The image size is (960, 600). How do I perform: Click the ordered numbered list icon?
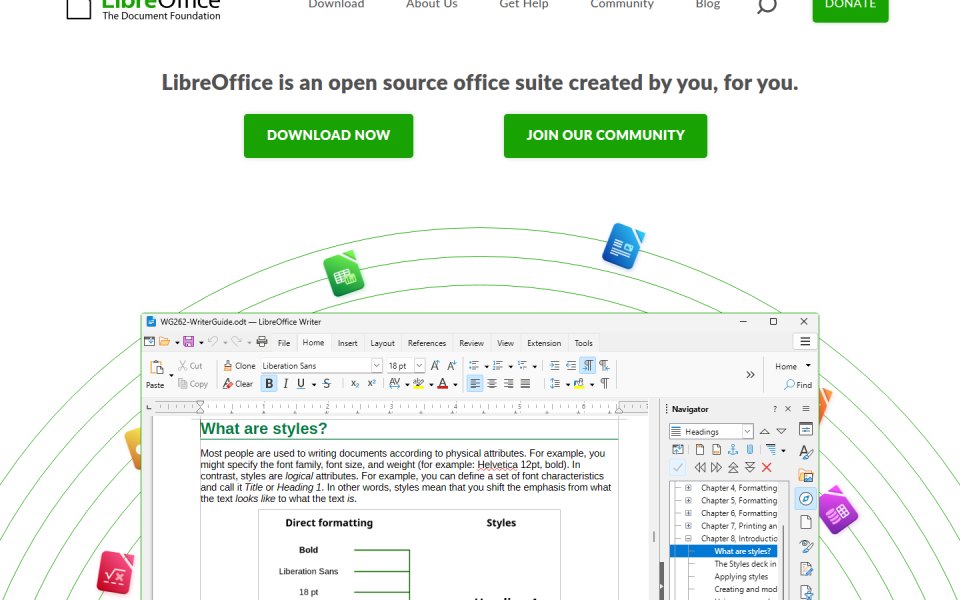(498, 366)
